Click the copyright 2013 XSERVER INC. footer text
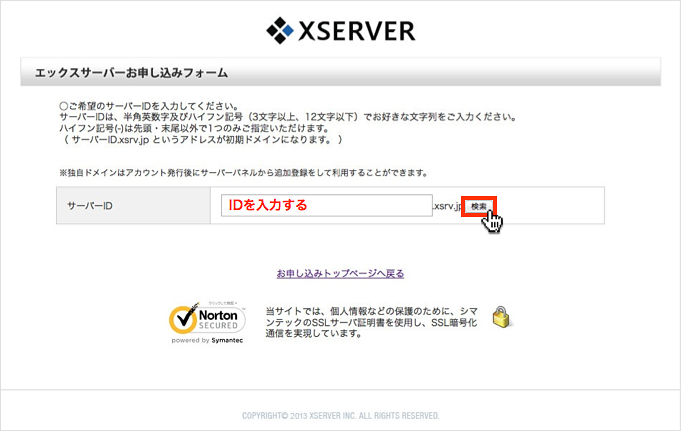 tap(341, 416)
